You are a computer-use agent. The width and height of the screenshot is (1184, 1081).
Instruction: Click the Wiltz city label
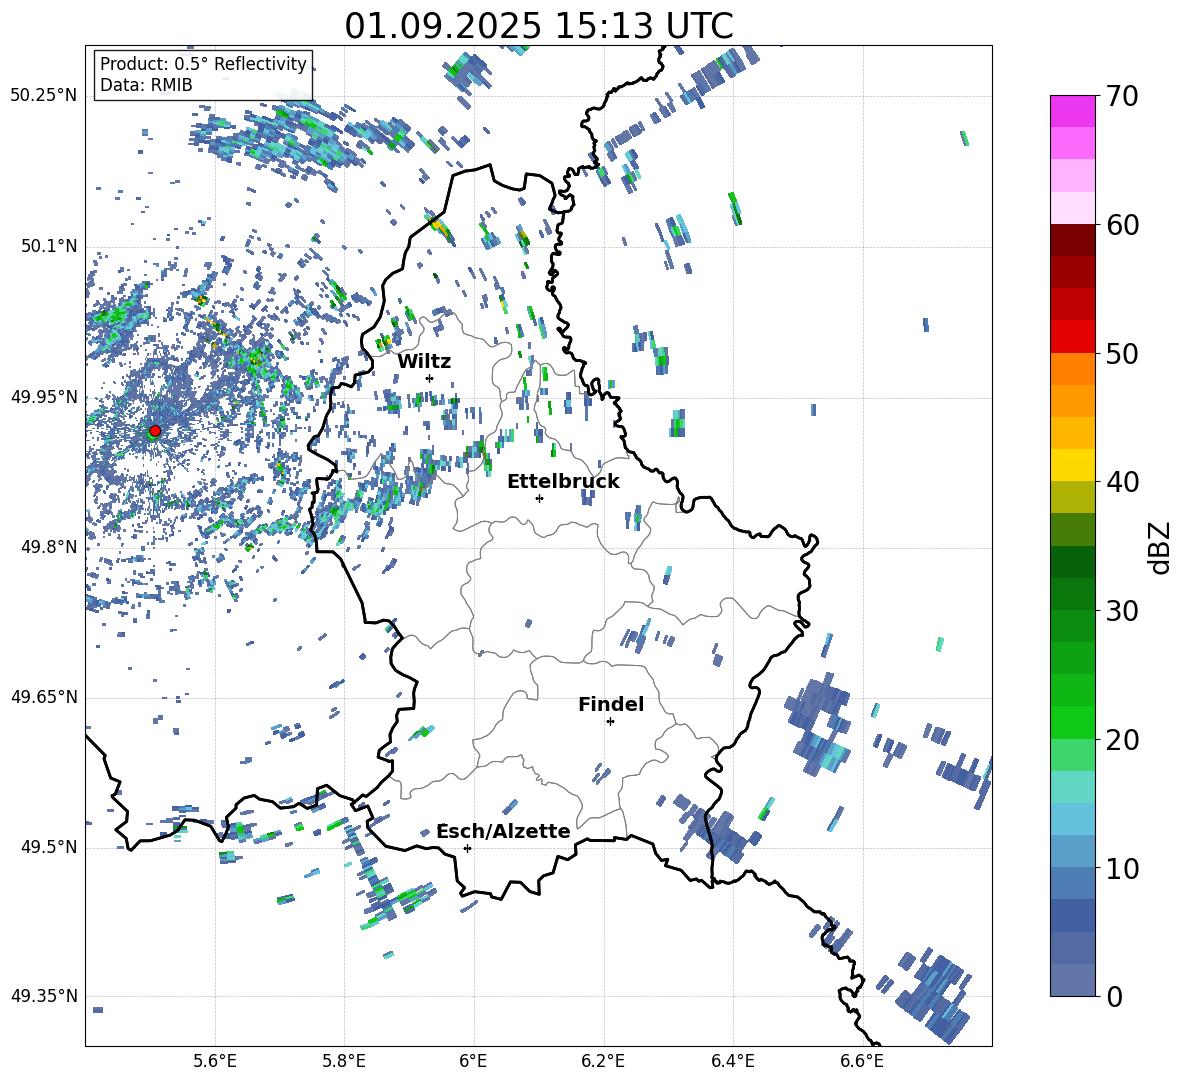(x=424, y=362)
